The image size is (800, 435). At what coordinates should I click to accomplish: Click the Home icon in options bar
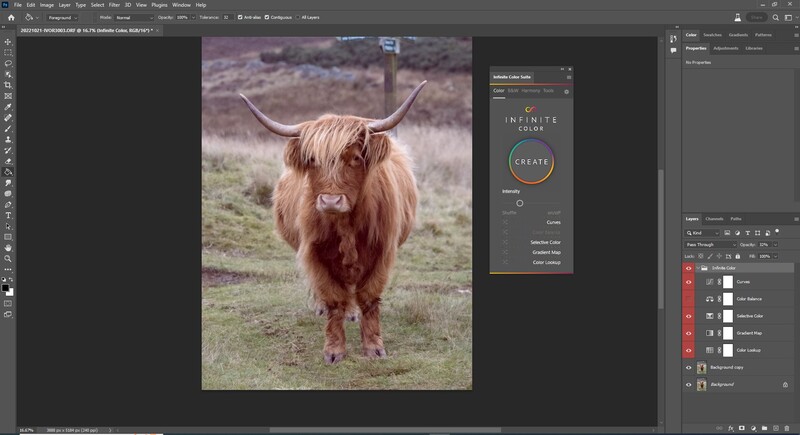[12, 17]
